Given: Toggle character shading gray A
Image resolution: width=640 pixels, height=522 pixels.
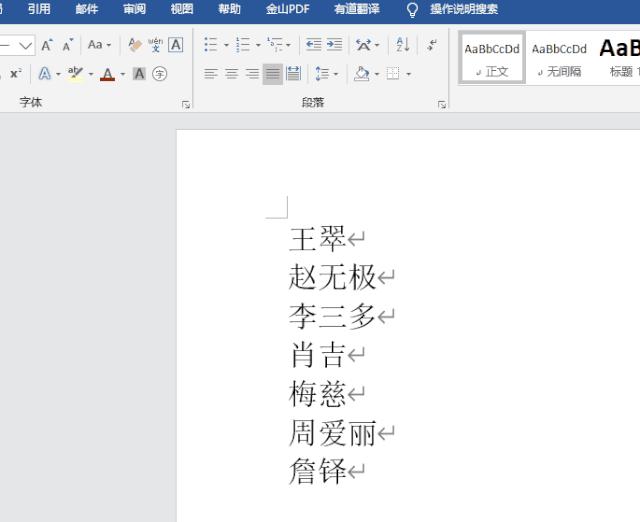Looking at the screenshot, I should pos(139,74).
